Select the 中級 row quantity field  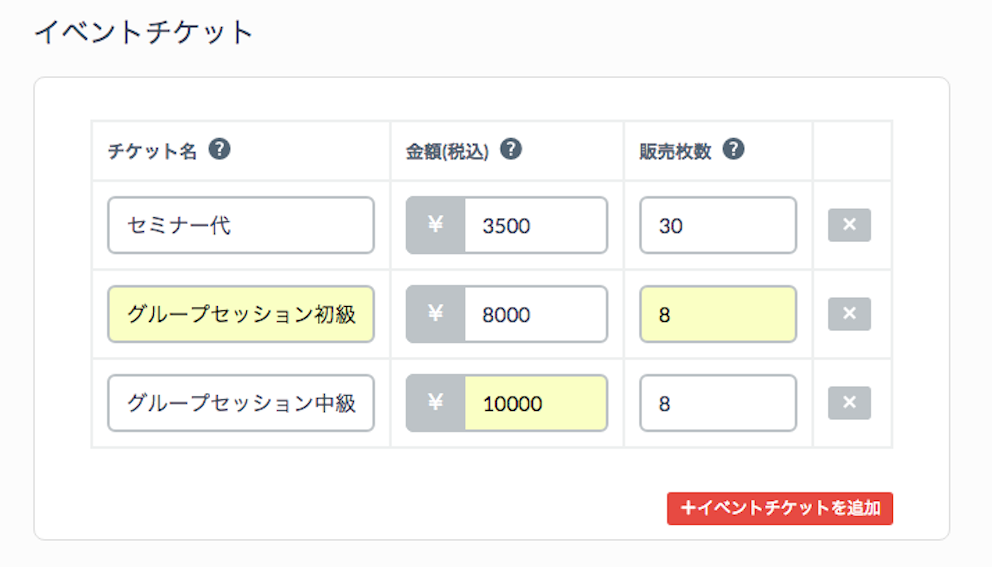coord(718,403)
